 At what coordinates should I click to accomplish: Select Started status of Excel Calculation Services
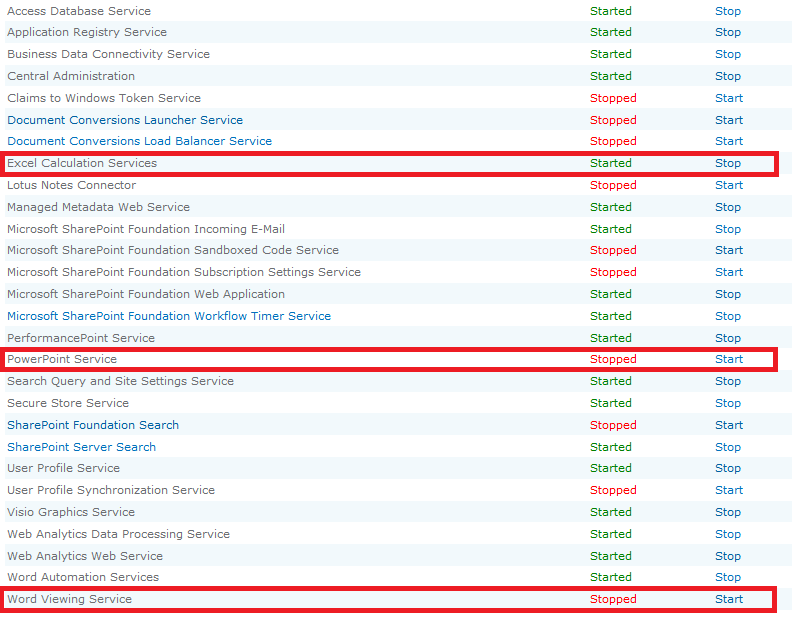tap(611, 163)
